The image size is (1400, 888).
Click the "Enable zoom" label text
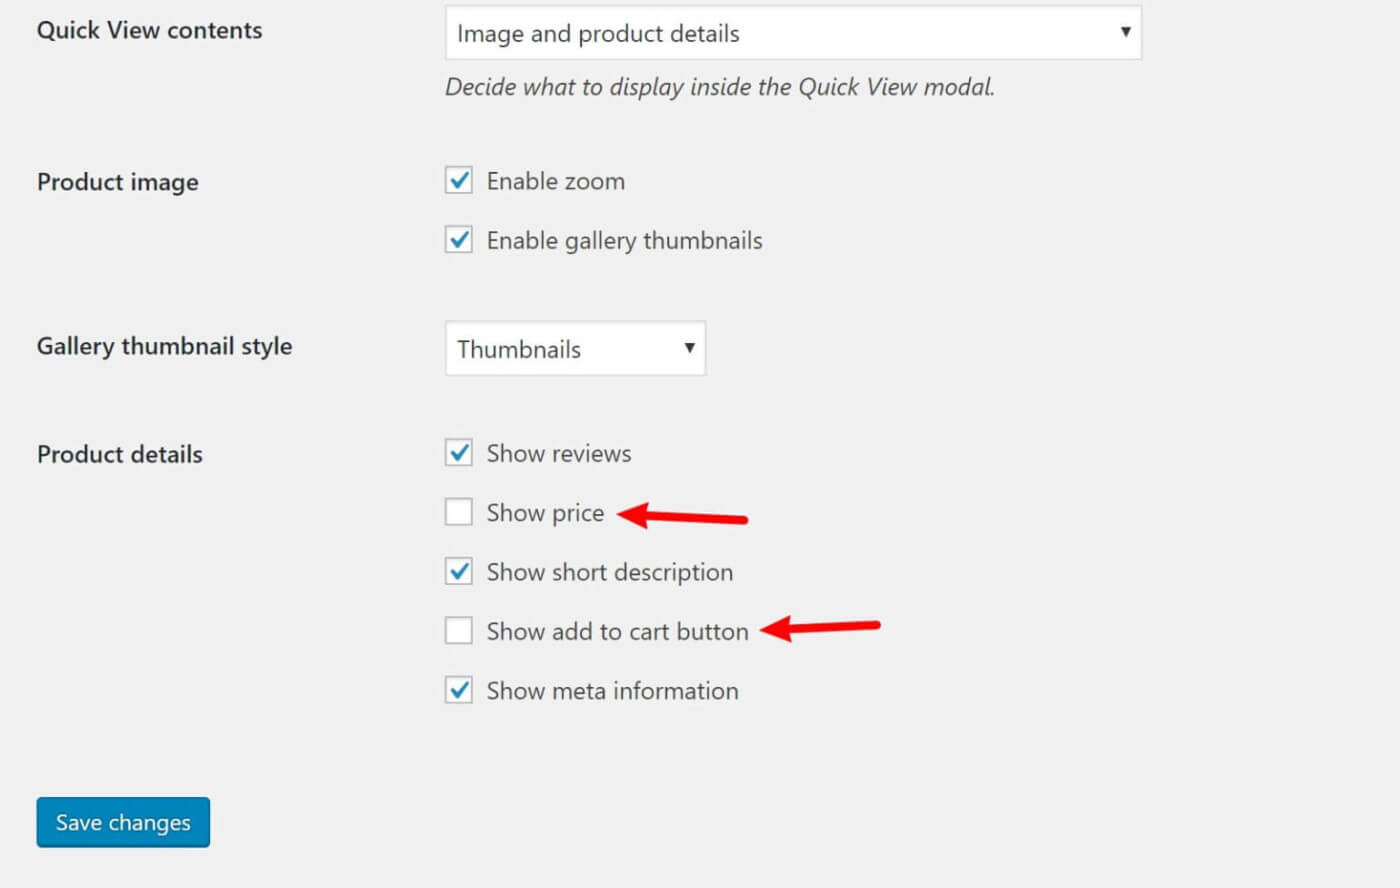[x=555, y=181]
